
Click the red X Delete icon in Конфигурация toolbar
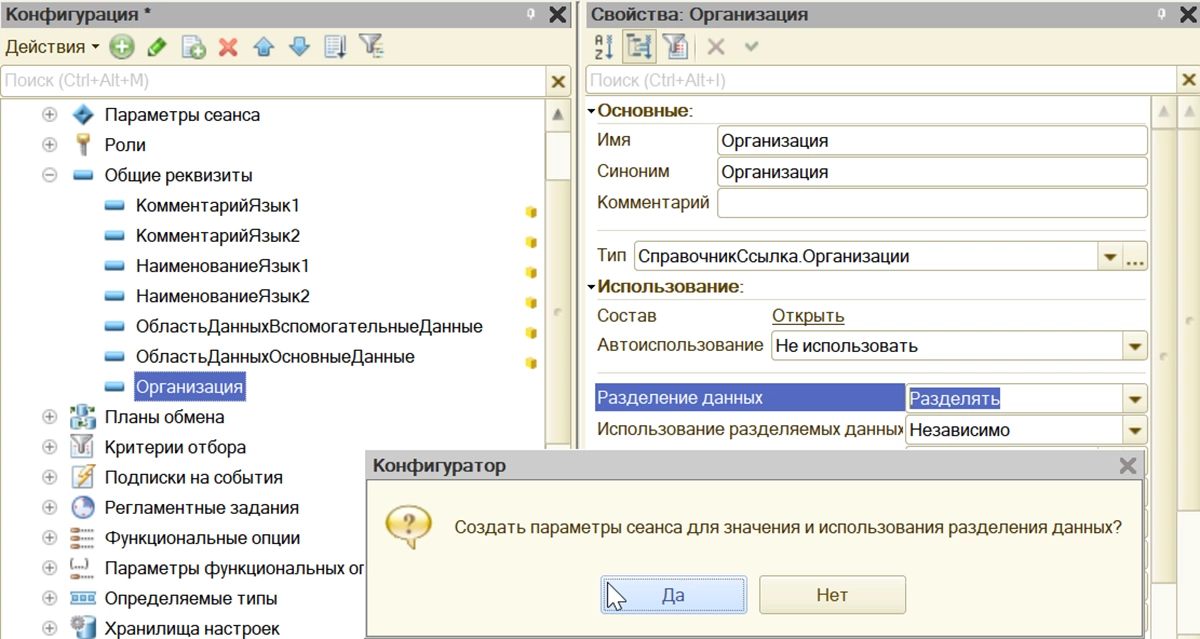pos(228,47)
